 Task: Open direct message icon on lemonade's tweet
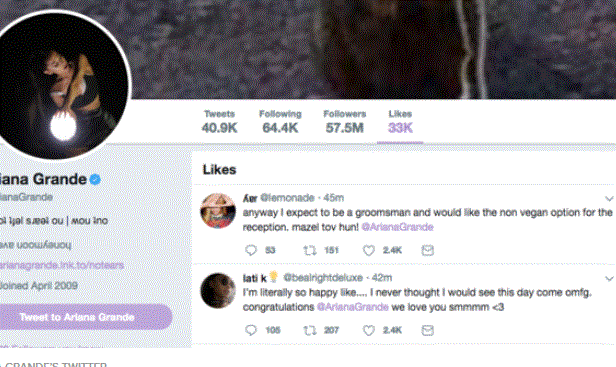(427, 250)
